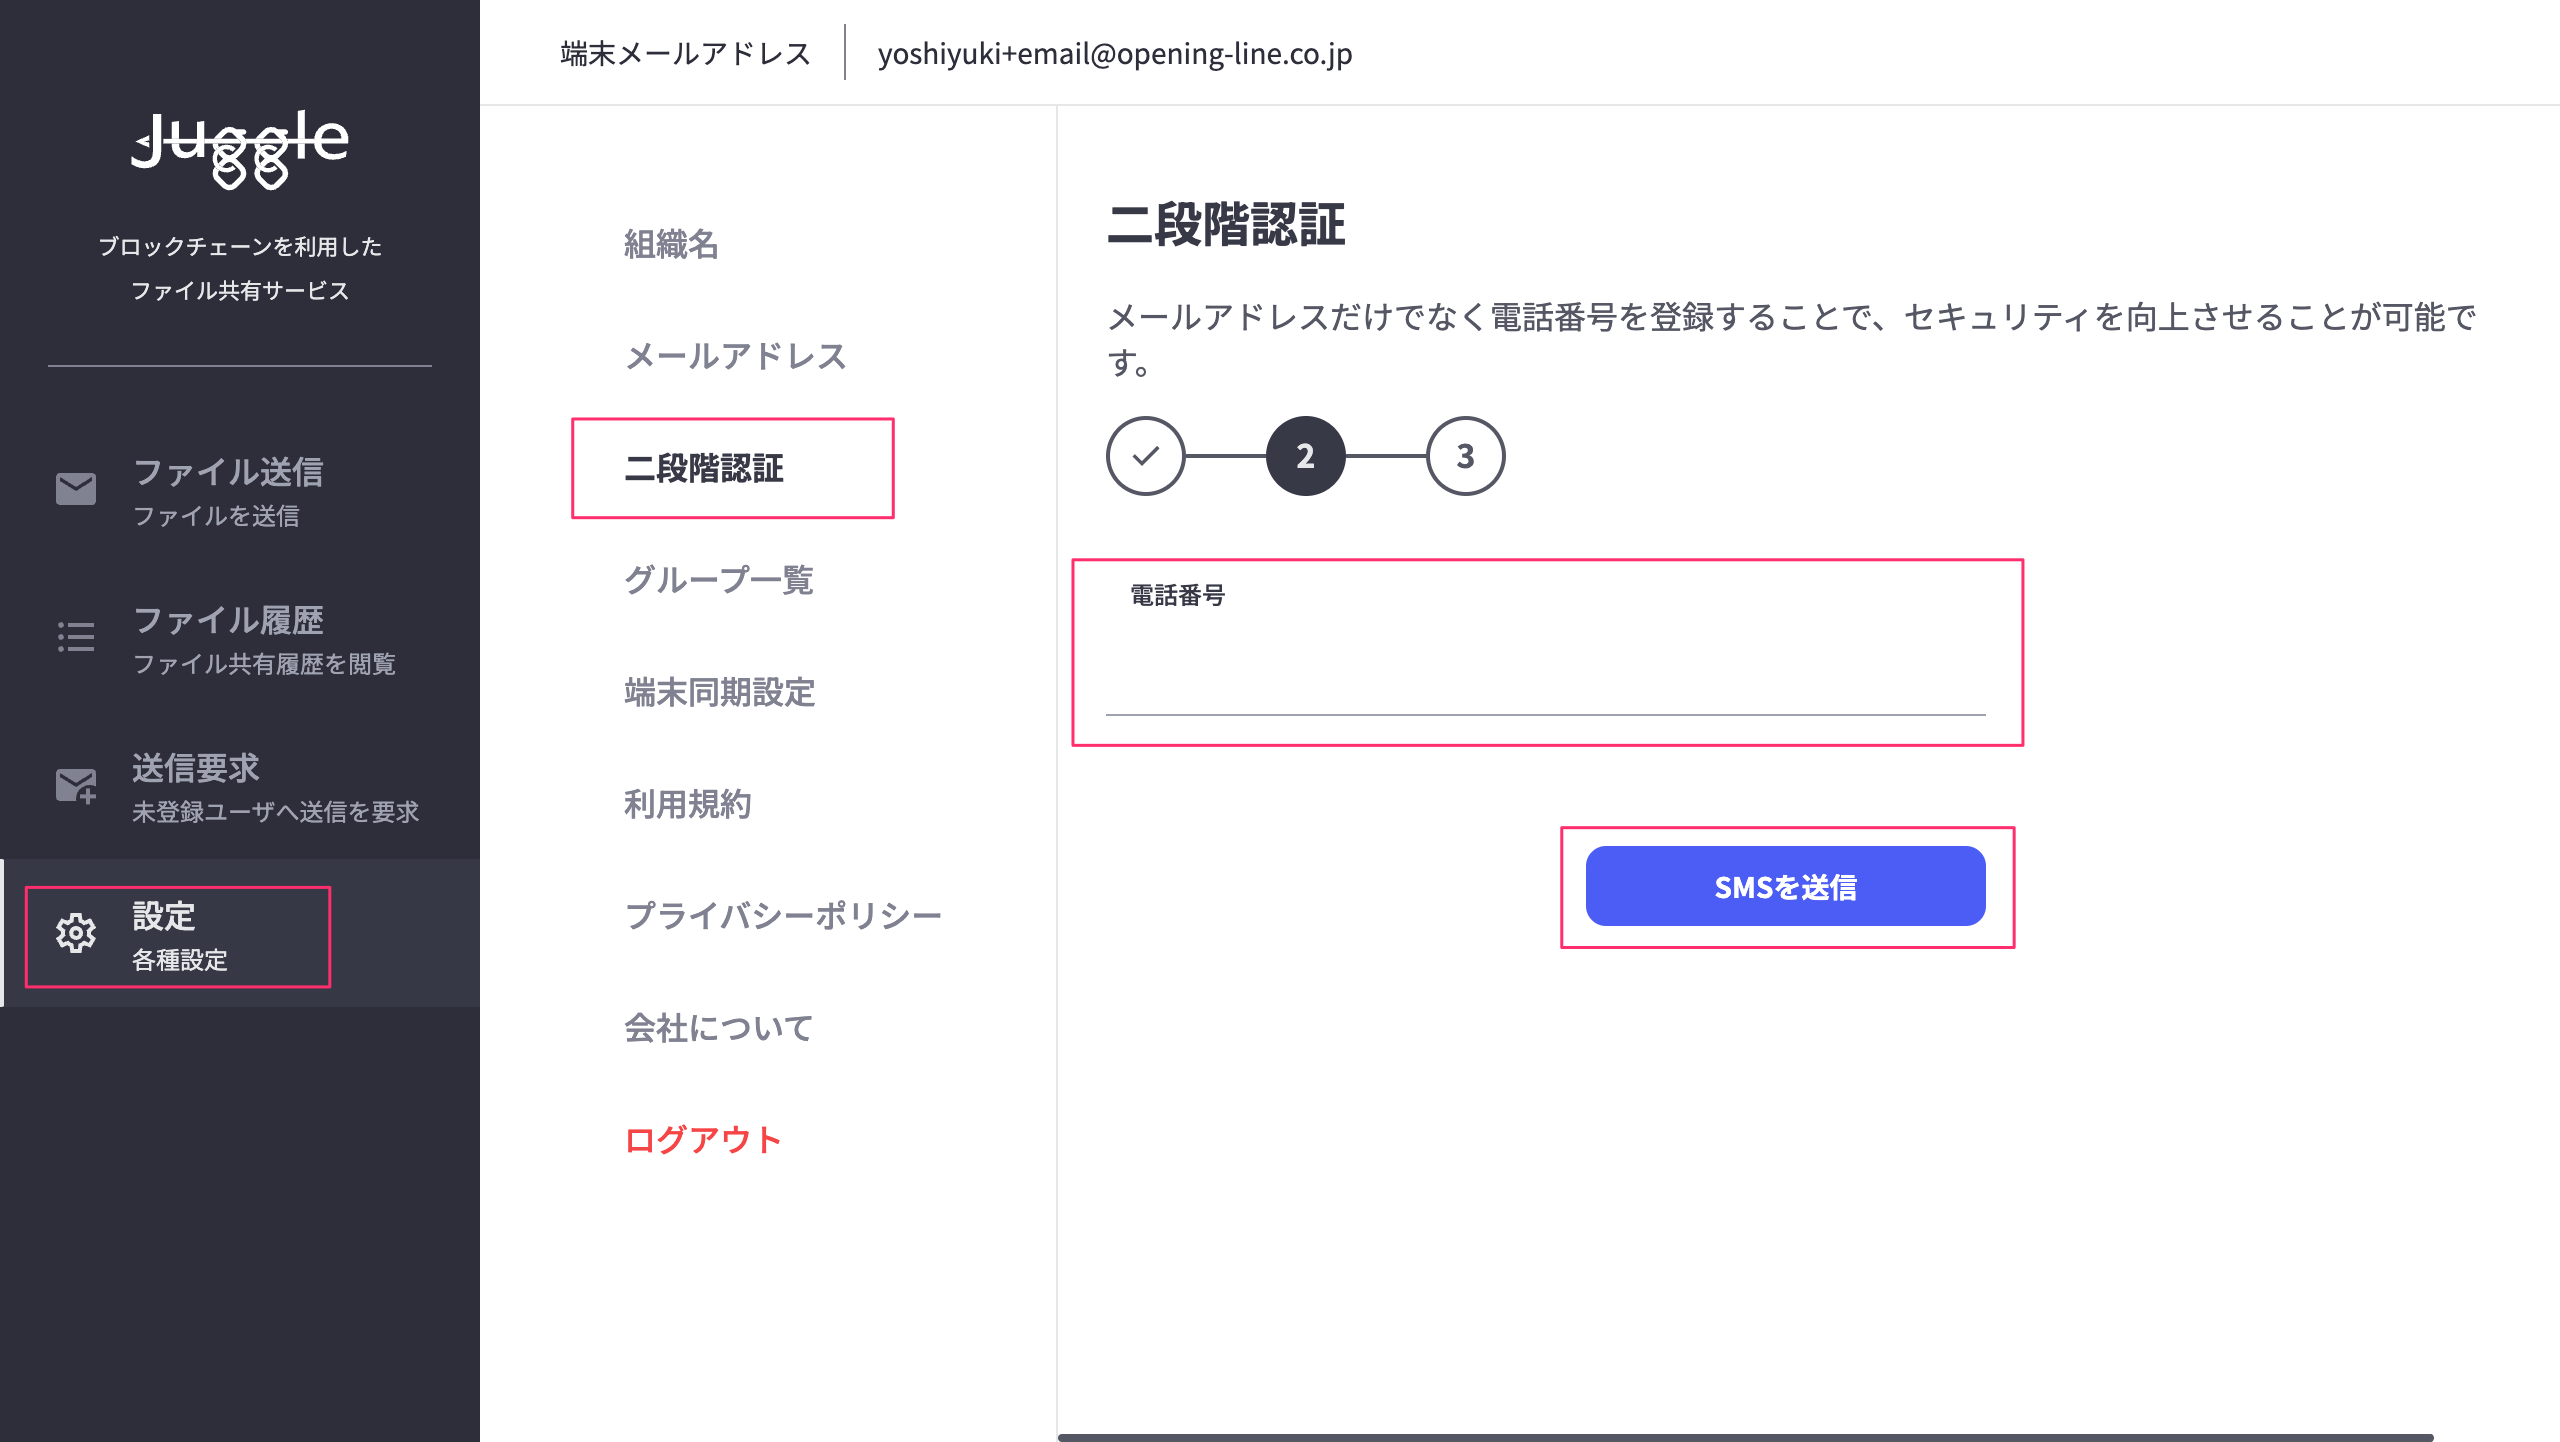Open 端末同期設定 settings page
Viewport: 2560px width, 1442px height.
(719, 692)
